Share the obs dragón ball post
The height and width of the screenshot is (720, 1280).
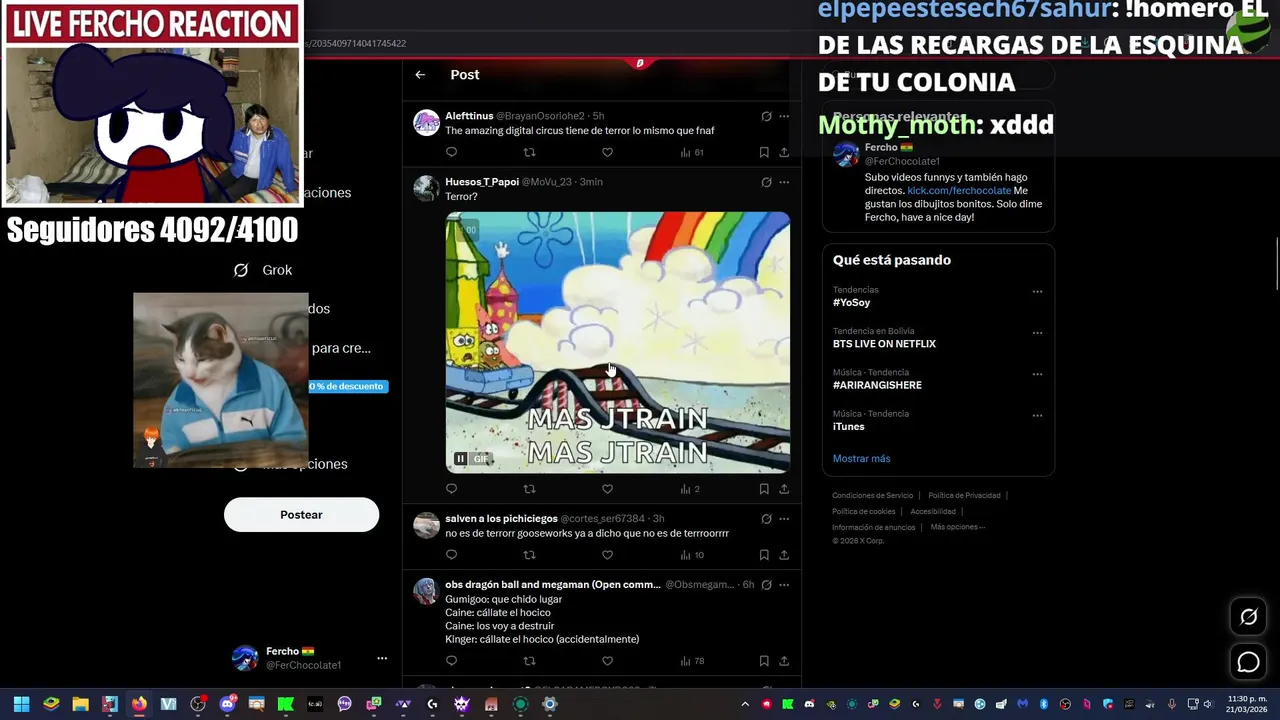pos(784,661)
